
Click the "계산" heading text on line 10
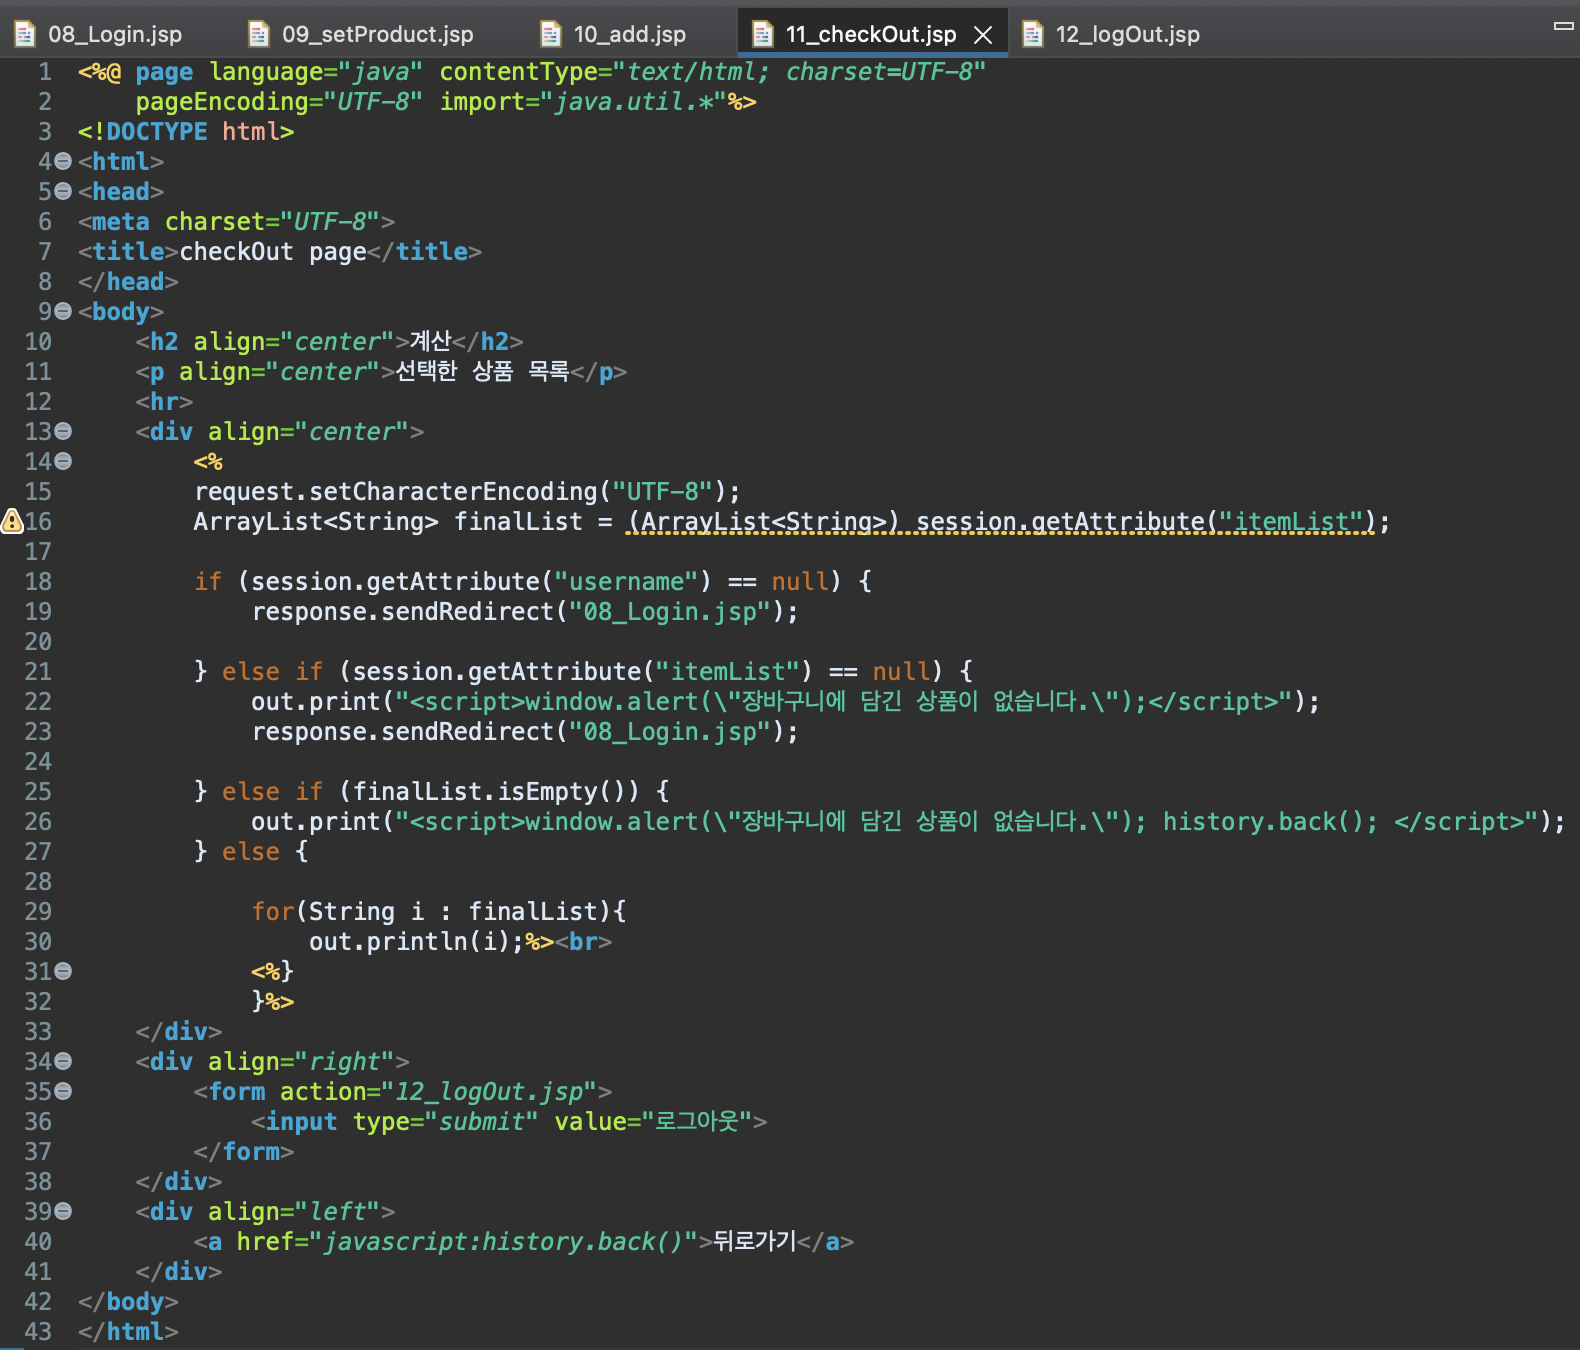[431, 341]
